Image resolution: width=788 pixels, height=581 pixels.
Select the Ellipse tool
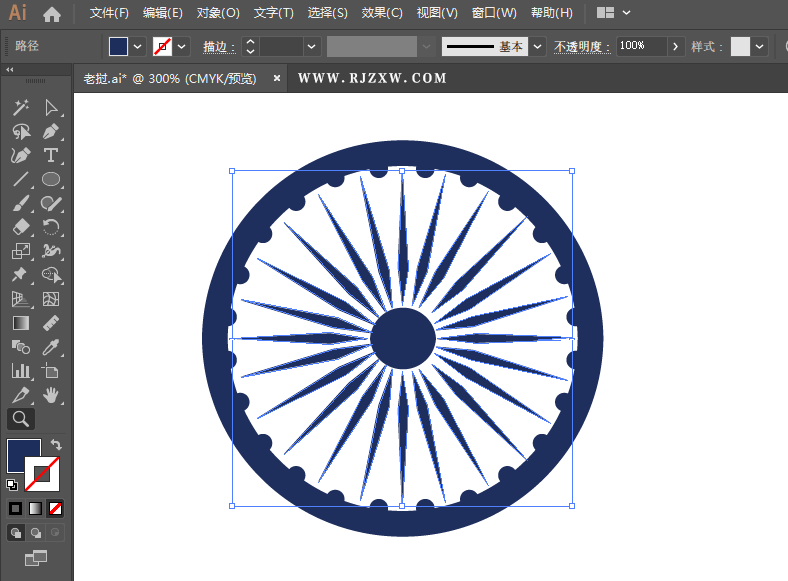pyautogui.click(x=51, y=180)
